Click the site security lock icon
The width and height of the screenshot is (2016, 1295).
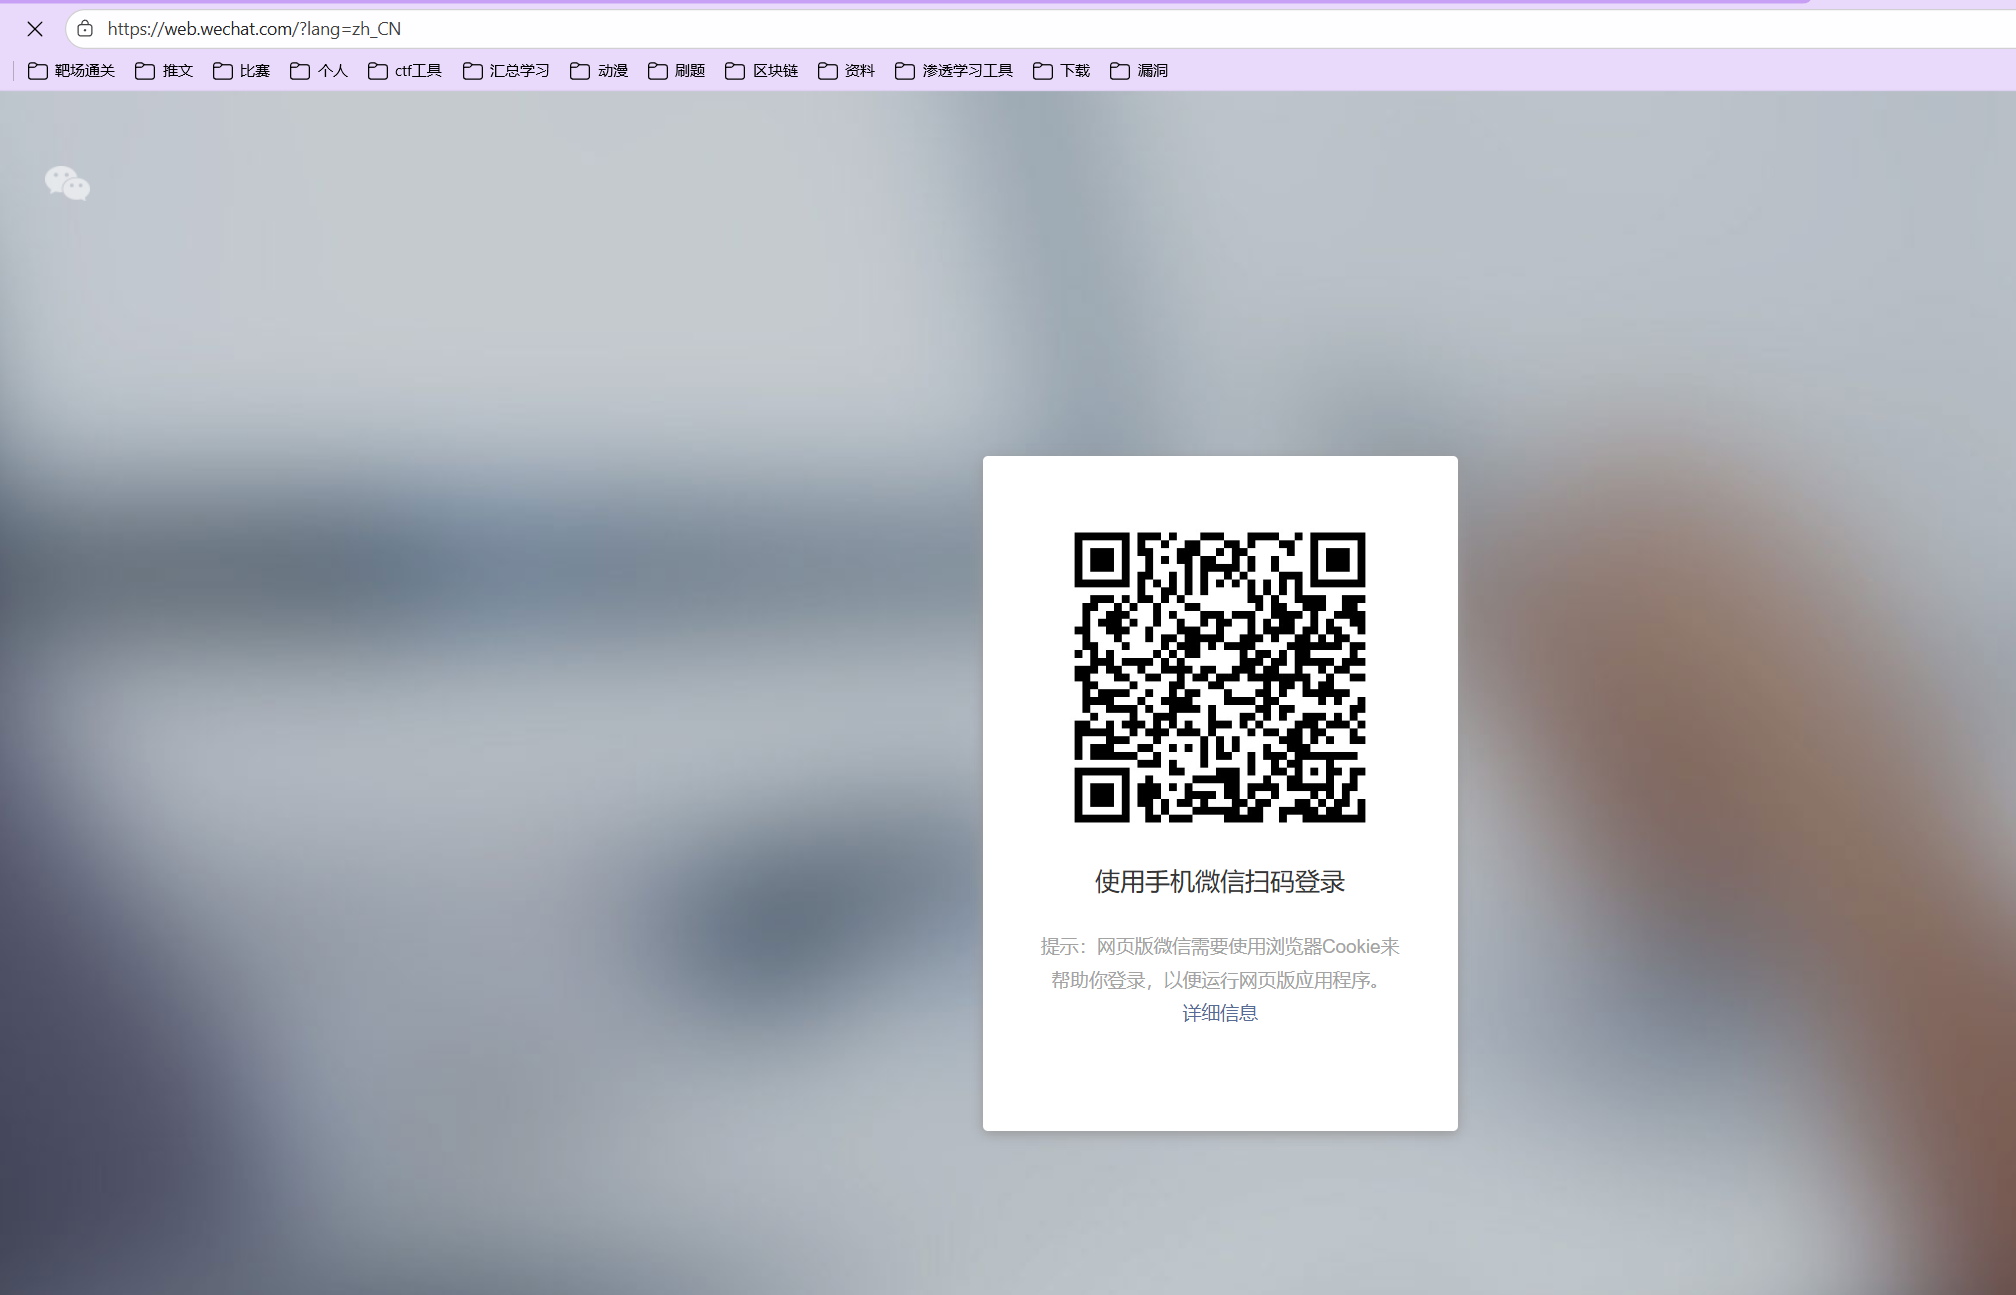tap(85, 29)
